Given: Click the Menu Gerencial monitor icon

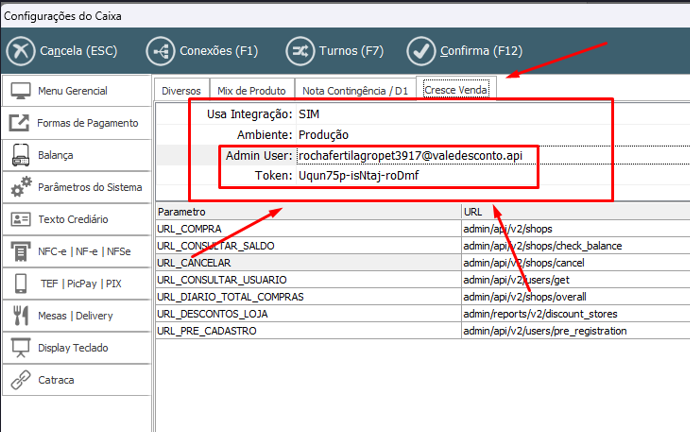Looking at the screenshot, I should (20, 92).
